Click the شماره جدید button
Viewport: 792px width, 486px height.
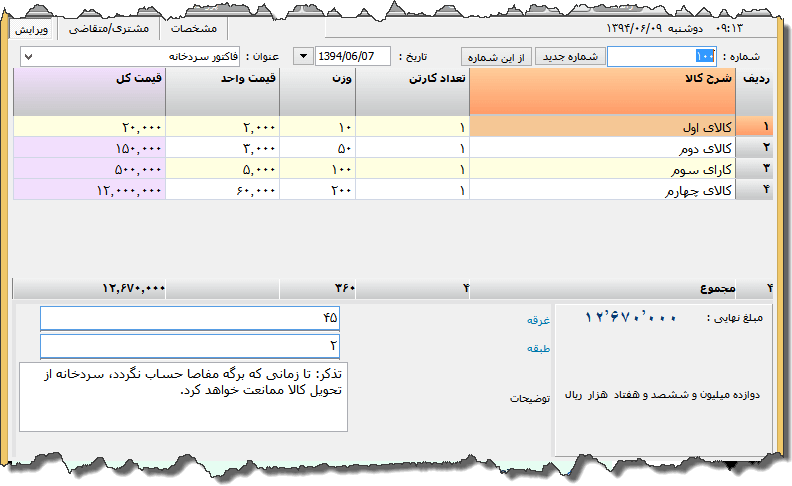point(569,56)
